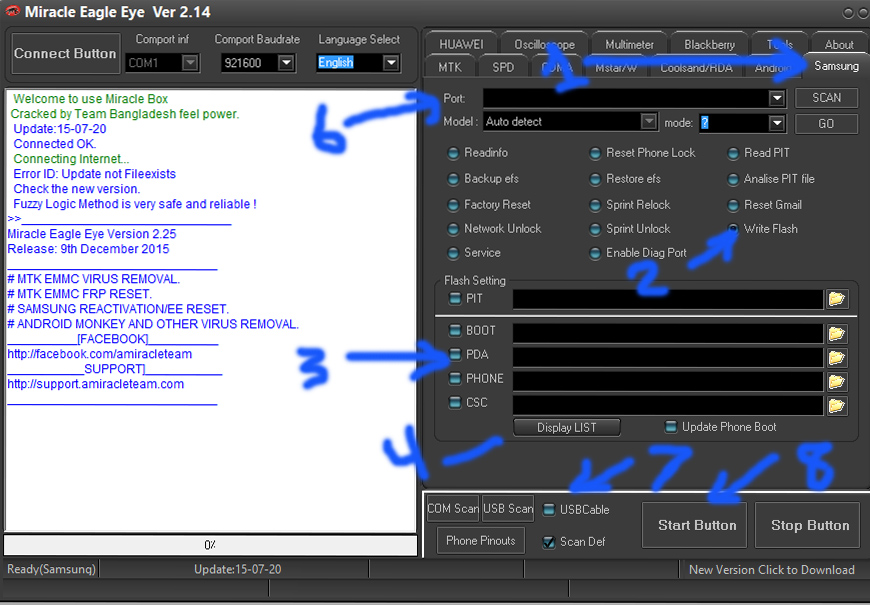Image resolution: width=870 pixels, height=605 pixels.
Task: Click the SCAN button
Action: [826, 98]
